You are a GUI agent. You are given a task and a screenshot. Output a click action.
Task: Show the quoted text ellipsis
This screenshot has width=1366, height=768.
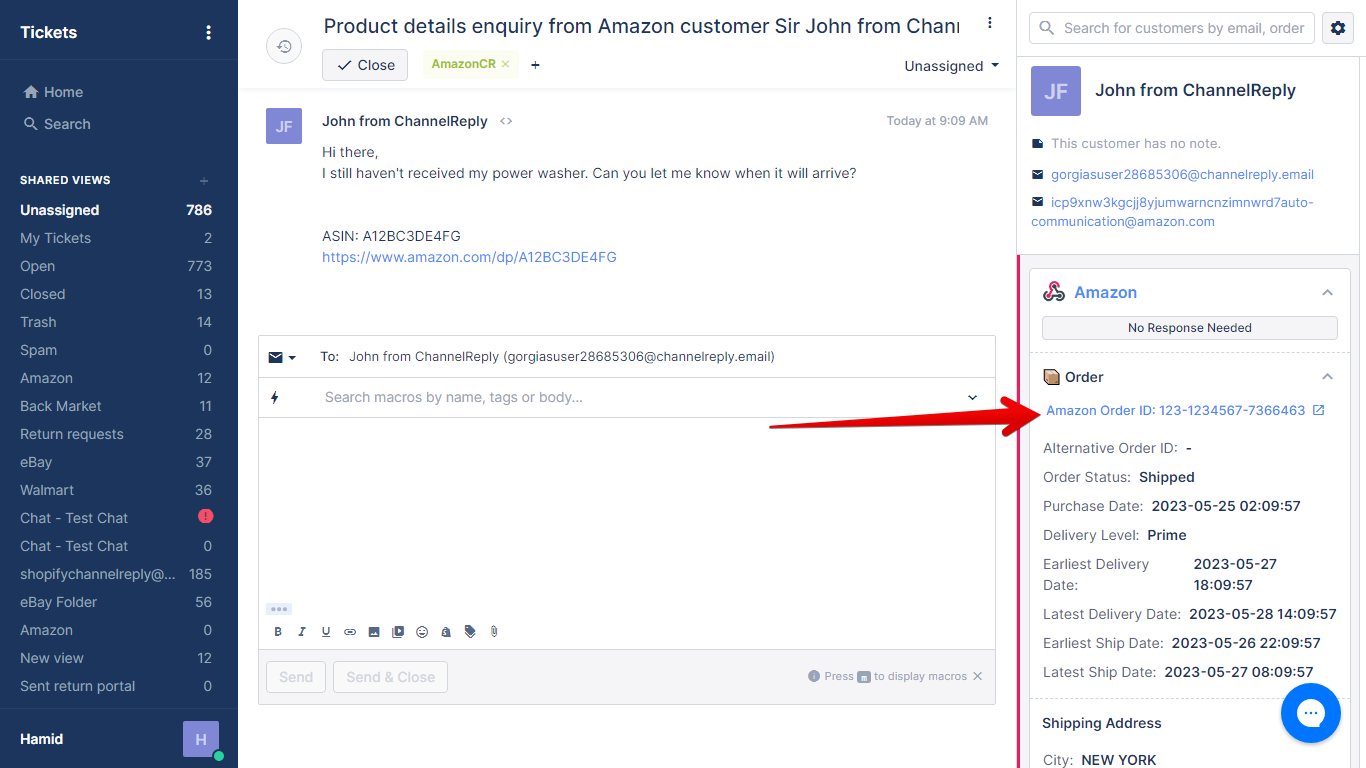coord(279,609)
